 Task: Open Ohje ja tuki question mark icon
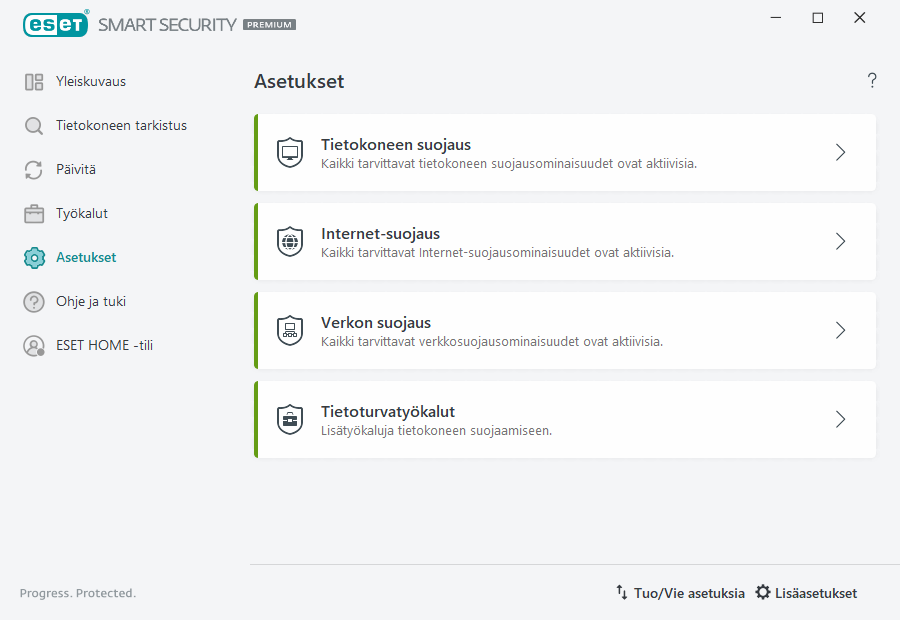coord(34,301)
